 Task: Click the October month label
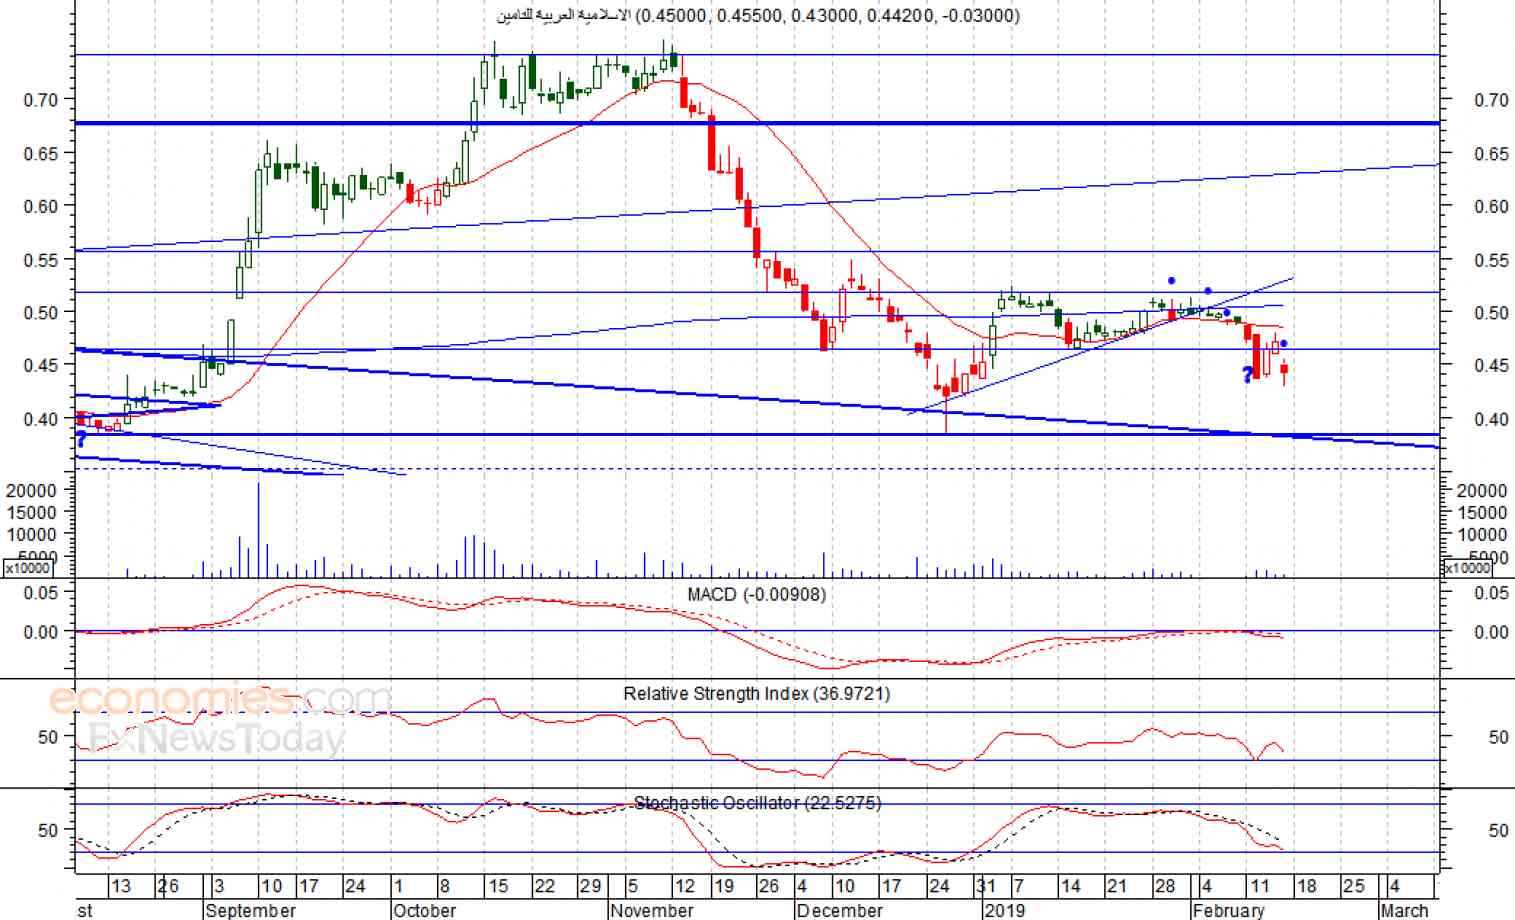pyautogui.click(x=425, y=910)
